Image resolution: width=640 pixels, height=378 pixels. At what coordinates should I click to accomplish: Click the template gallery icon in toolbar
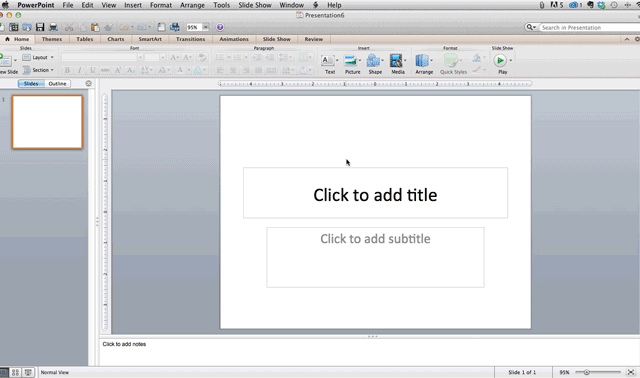pos(13,27)
